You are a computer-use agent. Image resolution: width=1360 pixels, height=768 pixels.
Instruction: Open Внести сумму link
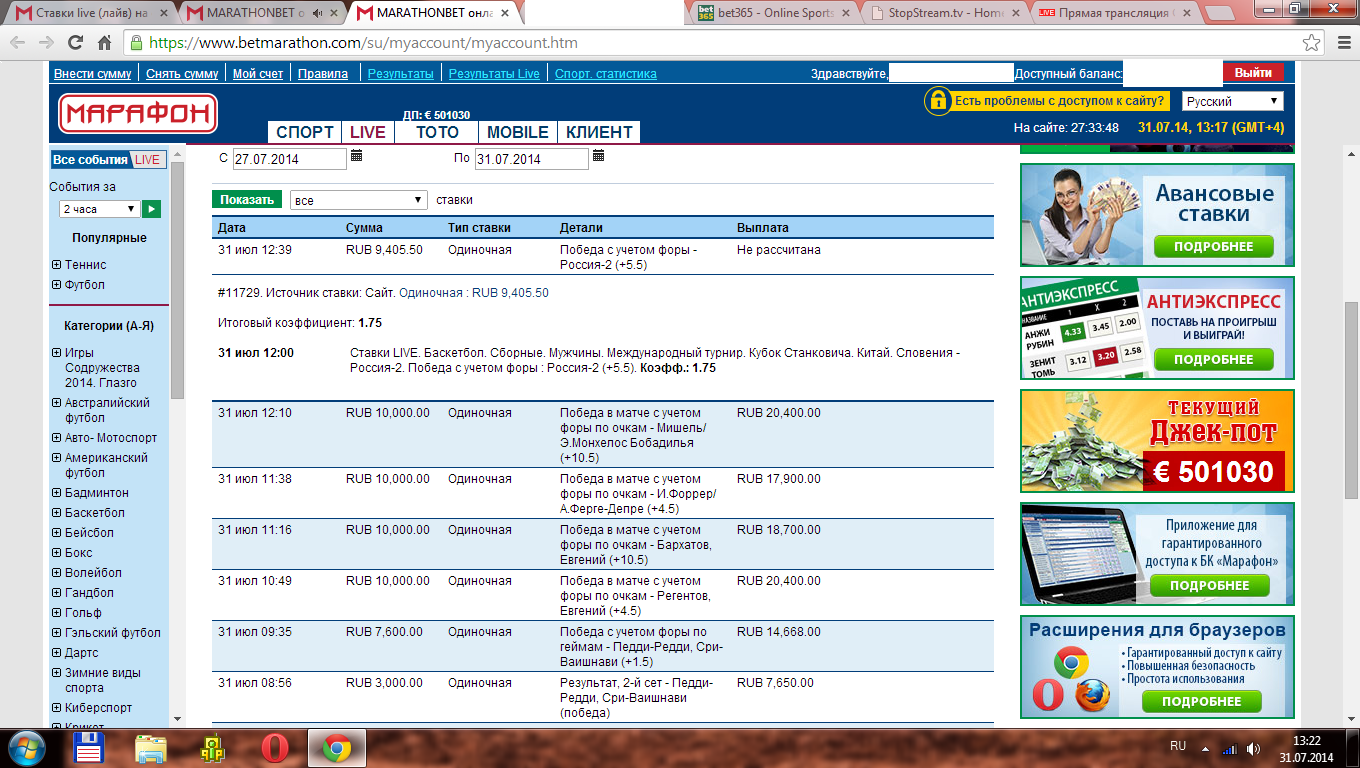pyautogui.click(x=92, y=74)
